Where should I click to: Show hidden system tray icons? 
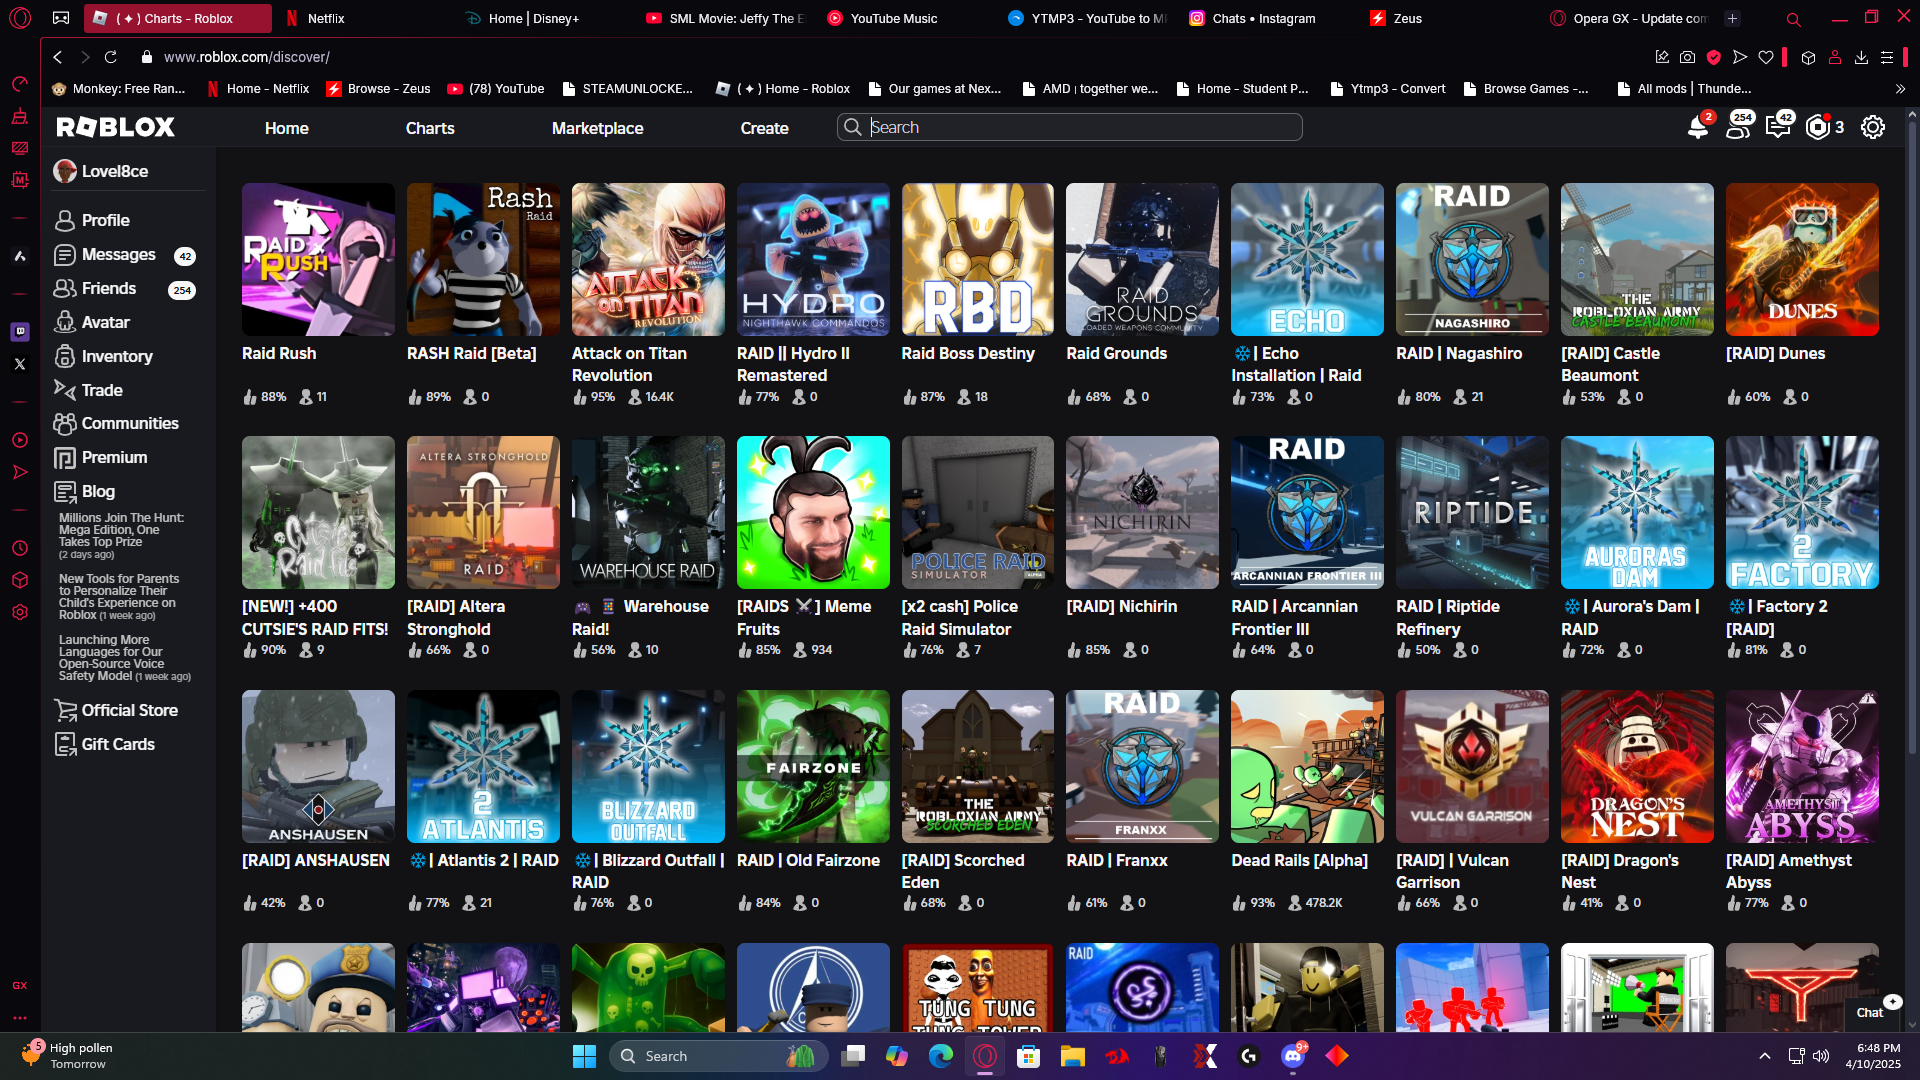pos(1764,1056)
